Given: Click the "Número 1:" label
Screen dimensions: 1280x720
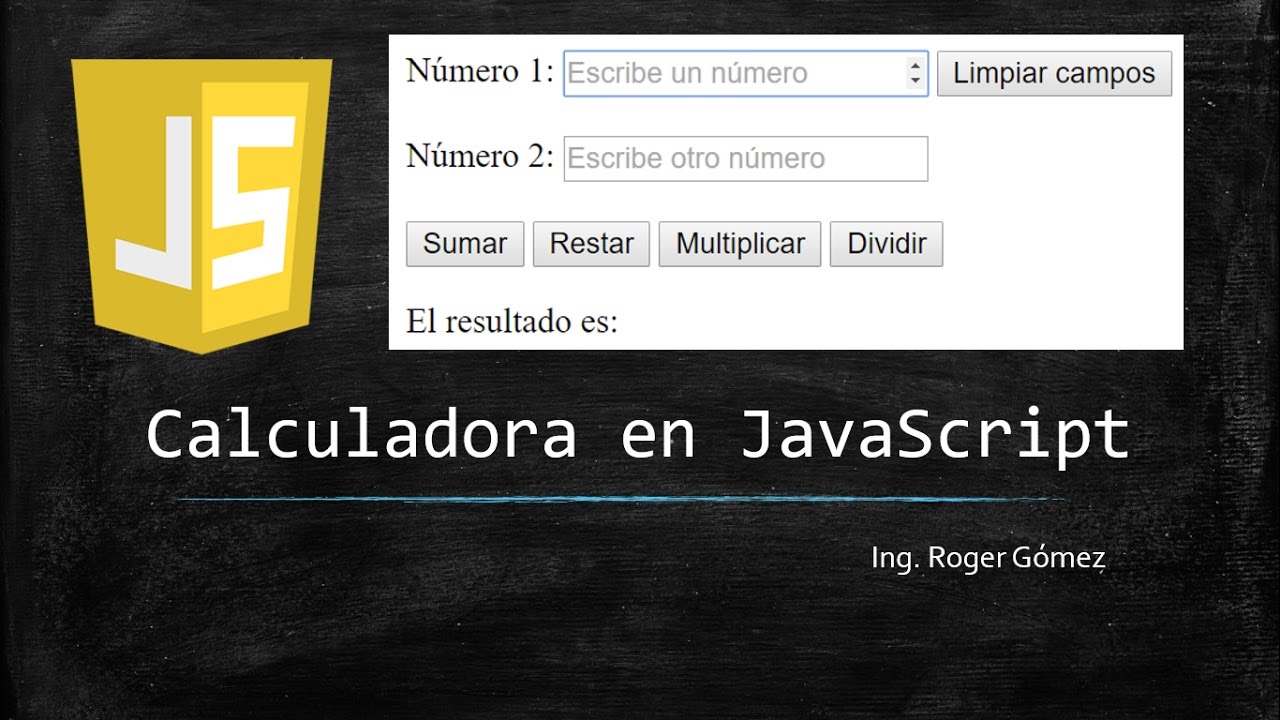Looking at the screenshot, I should [479, 71].
